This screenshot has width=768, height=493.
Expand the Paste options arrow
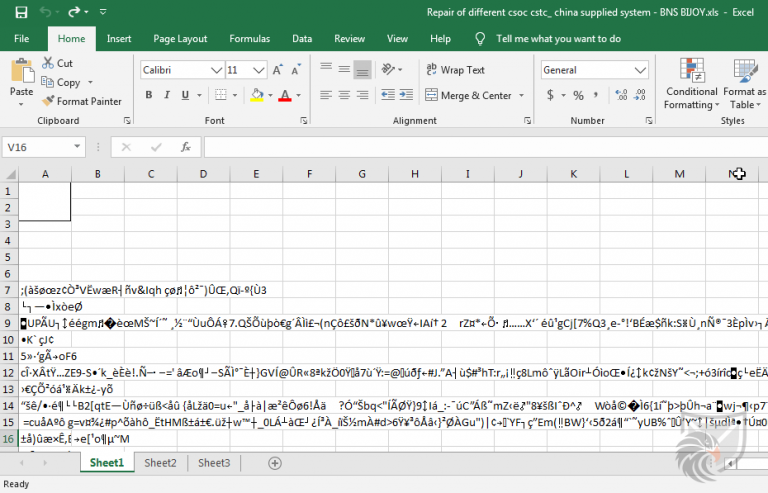click(21, 104)
